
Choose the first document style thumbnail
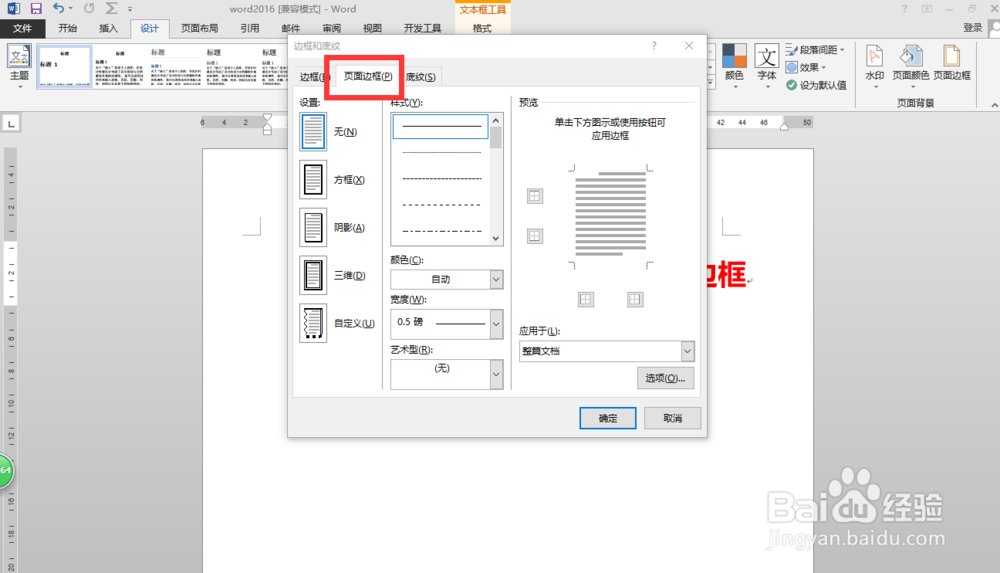[x=64, y=66]
